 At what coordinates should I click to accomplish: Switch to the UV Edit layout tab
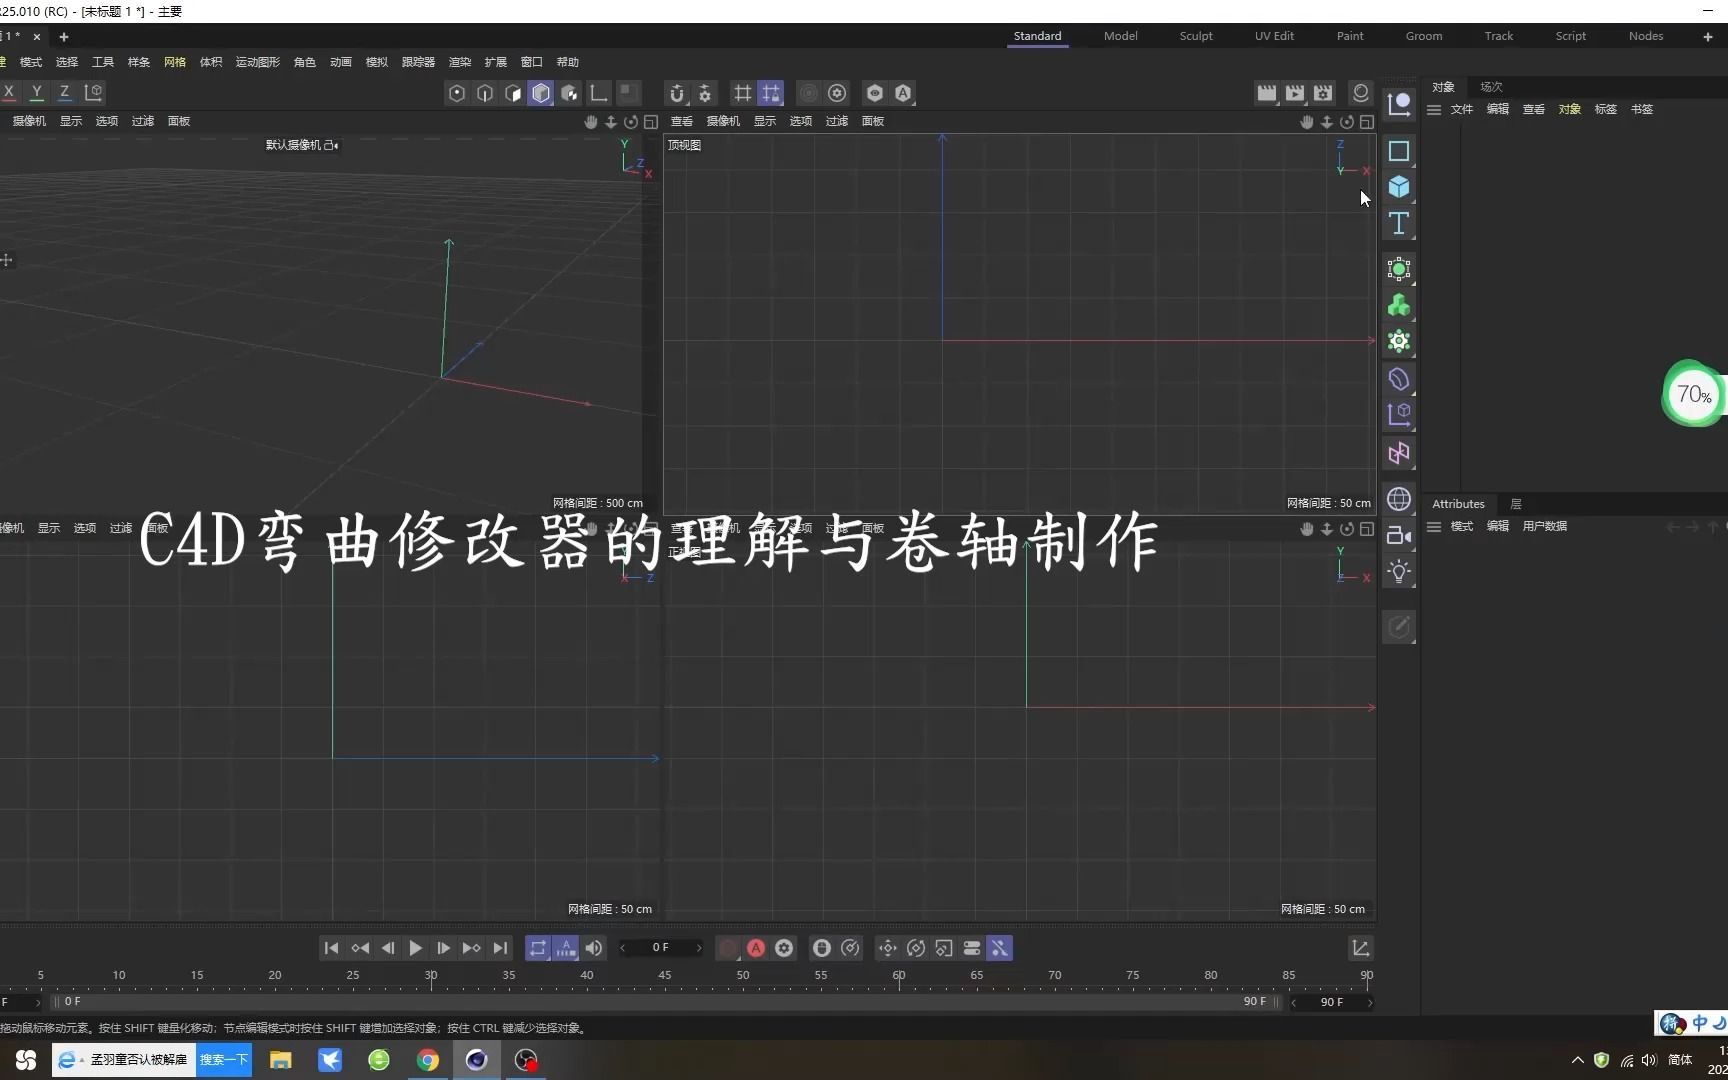(x=1273, y=36)
